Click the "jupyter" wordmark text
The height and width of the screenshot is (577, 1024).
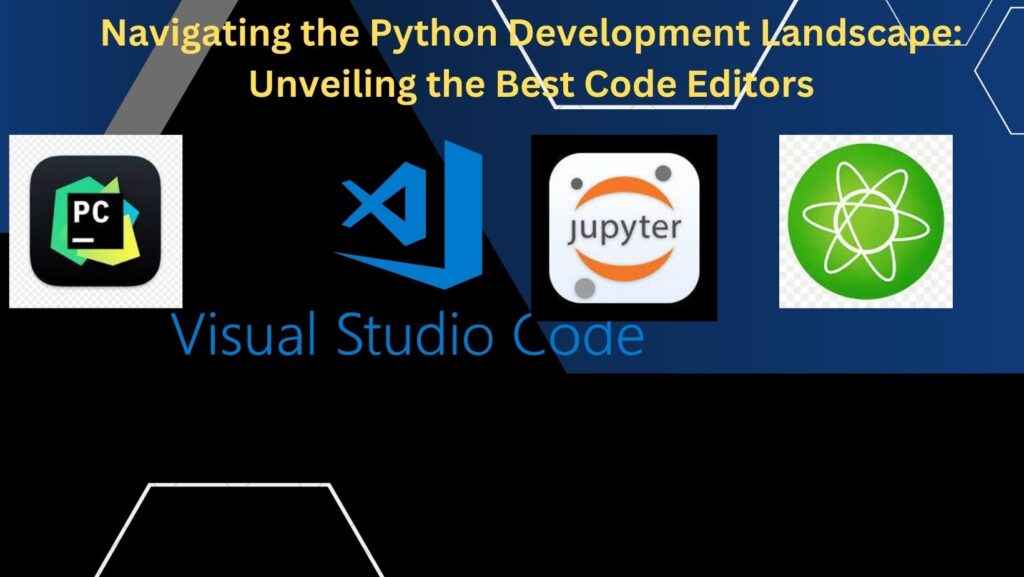click(623, 228)
